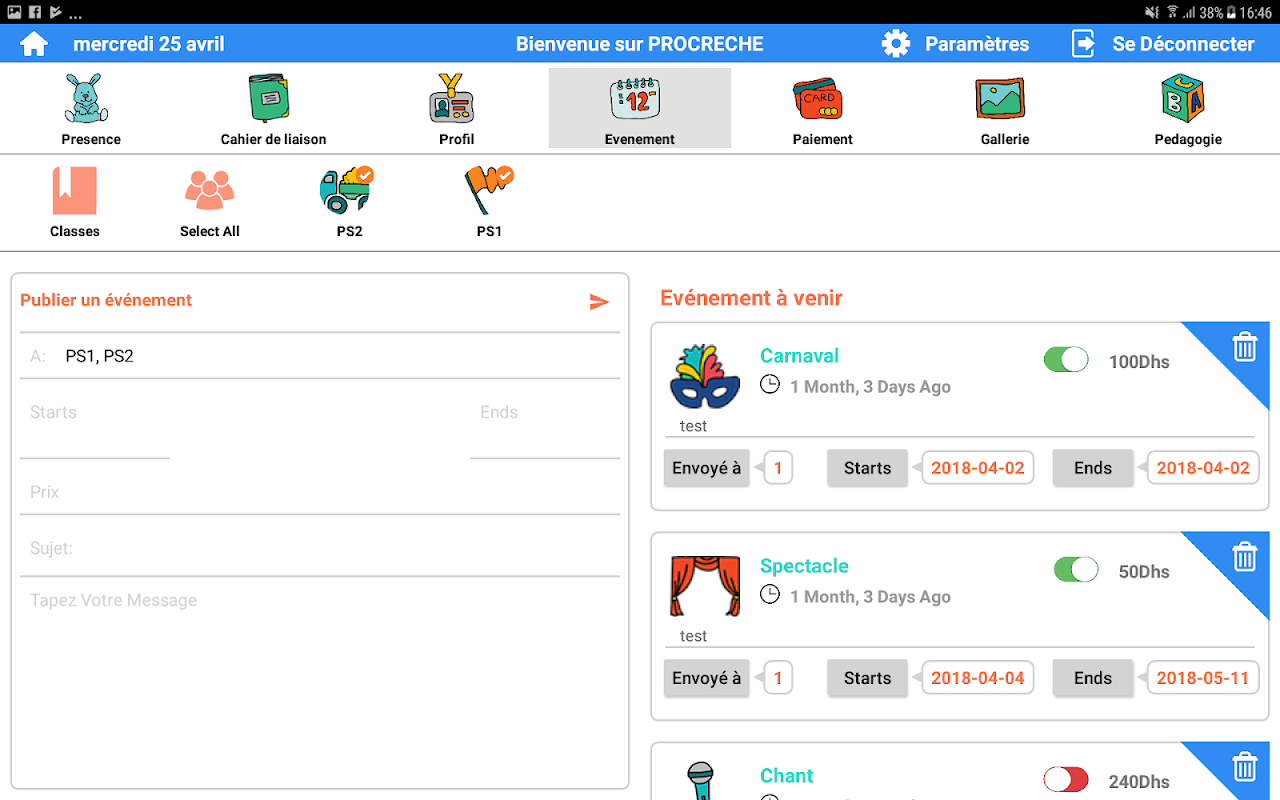Click the Select All people icon

click(210, 190)
